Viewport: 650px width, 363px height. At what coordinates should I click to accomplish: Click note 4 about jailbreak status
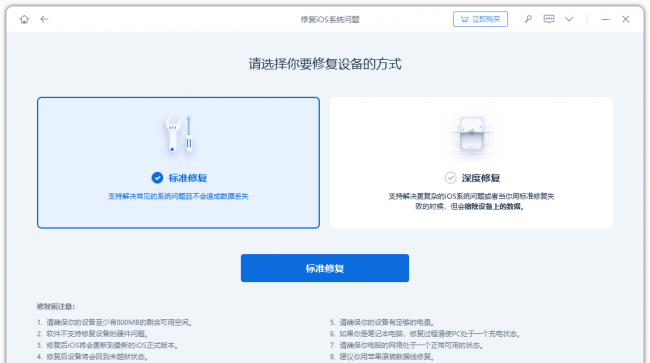pos(92,356)
